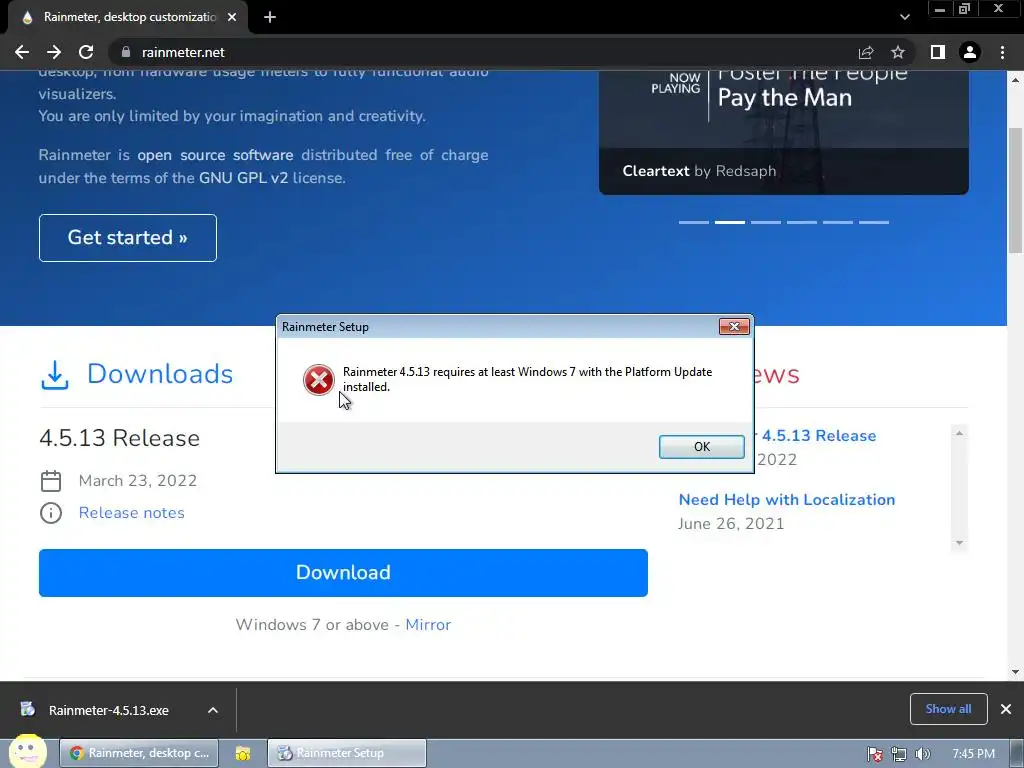This screenshot has height=768, width=1024.
Task: Select the fifth carousel slide indicator
Action: (837, 222)
